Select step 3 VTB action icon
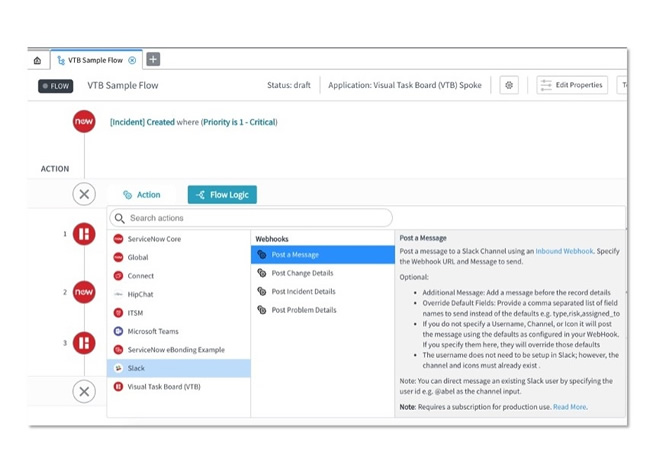 click(x=84, y=343)
